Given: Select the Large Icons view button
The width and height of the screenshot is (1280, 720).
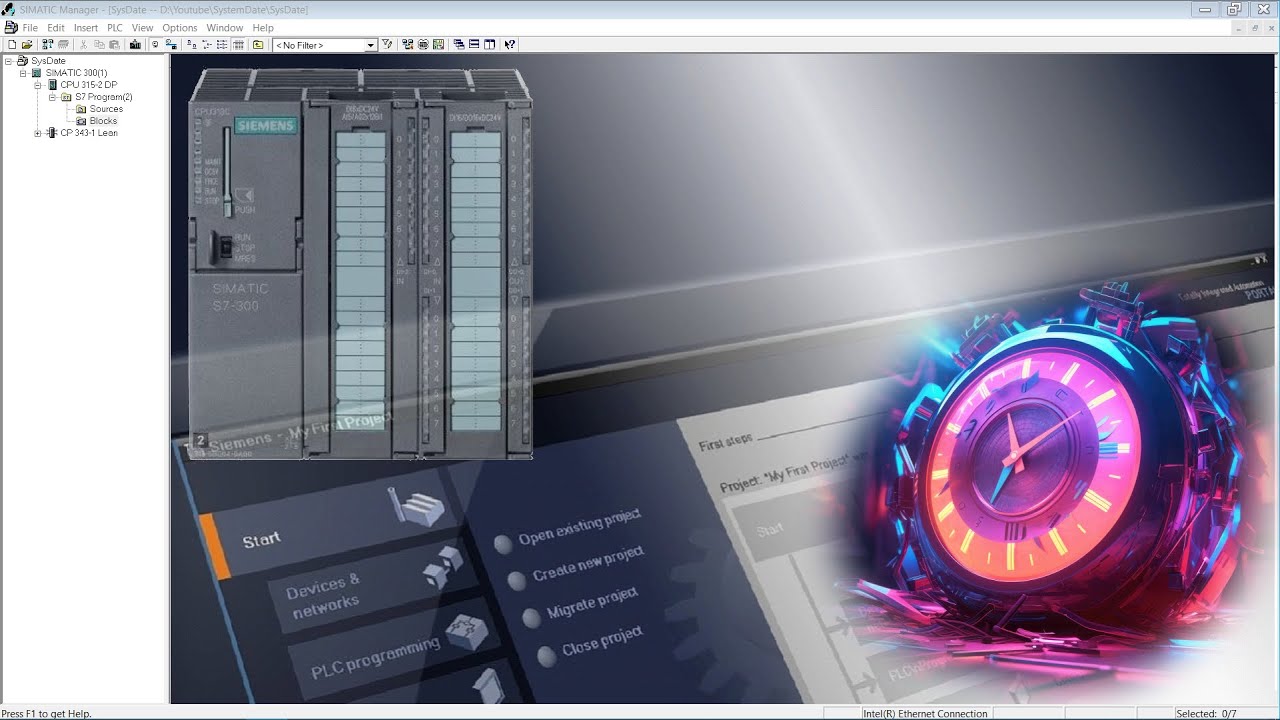Looking at the screenshot, I should pyautogui.click(x=191, y=45).
